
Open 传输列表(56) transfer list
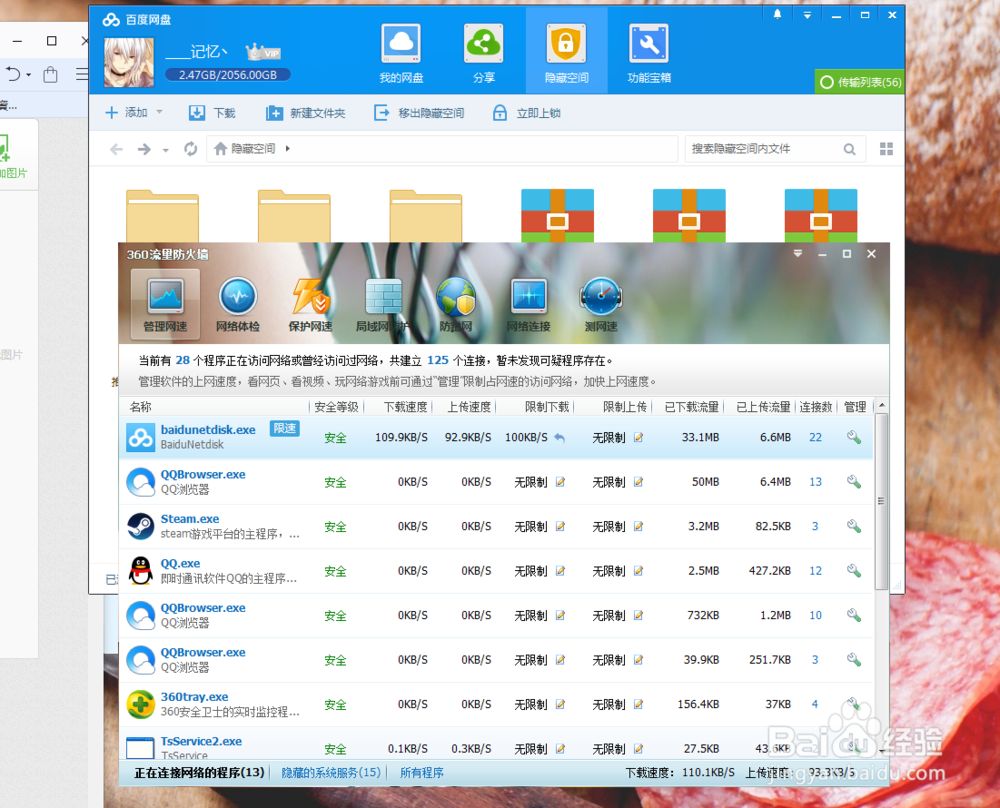tap(860, 82)
